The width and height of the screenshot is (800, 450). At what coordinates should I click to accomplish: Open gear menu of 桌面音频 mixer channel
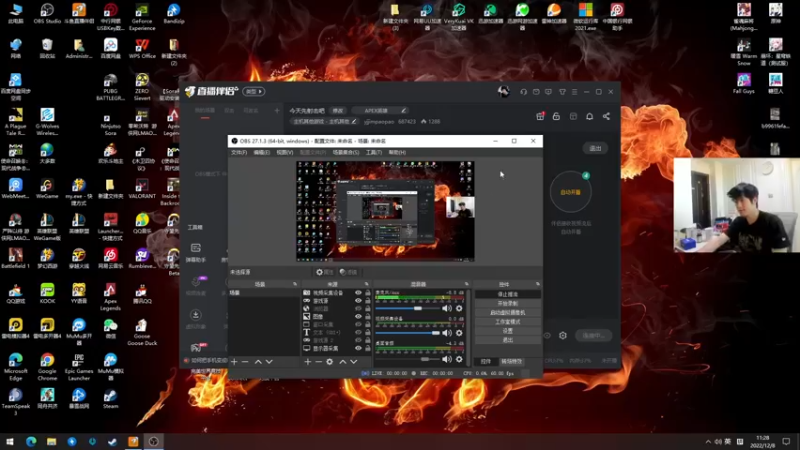pos(459,359)
